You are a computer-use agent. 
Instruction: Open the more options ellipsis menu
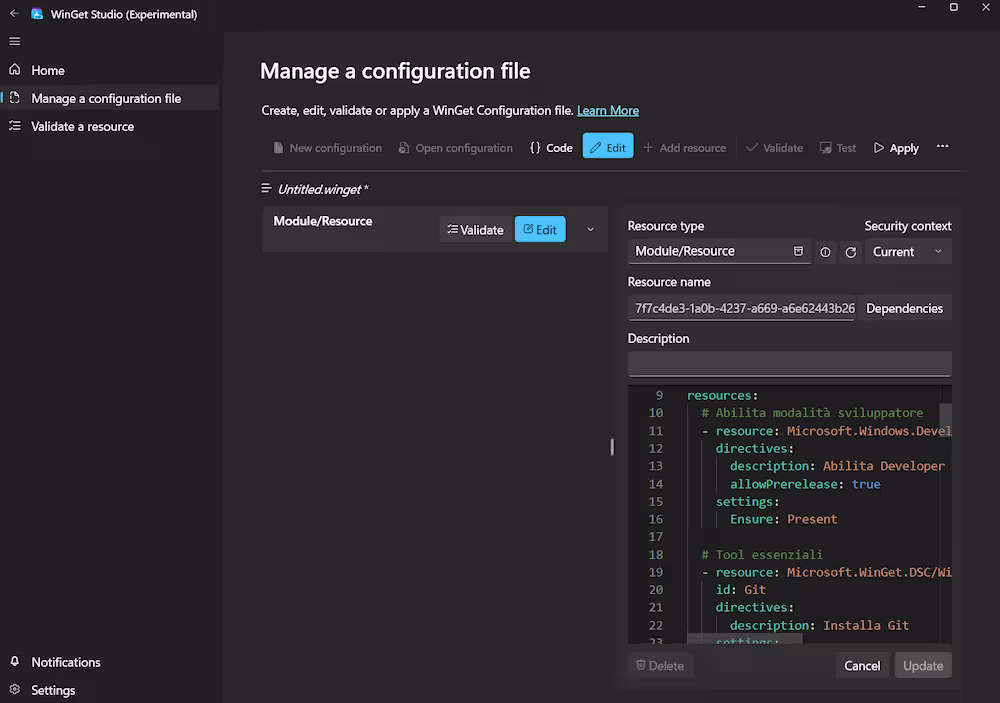pyautogui.click(x=942, y=147)
